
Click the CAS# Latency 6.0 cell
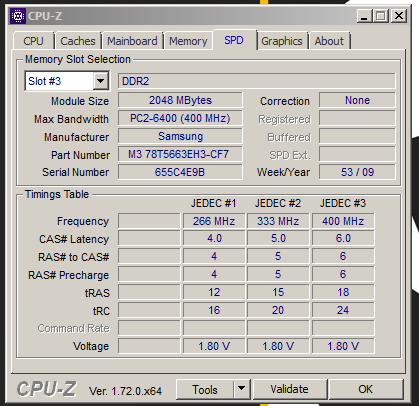[343, 238]
